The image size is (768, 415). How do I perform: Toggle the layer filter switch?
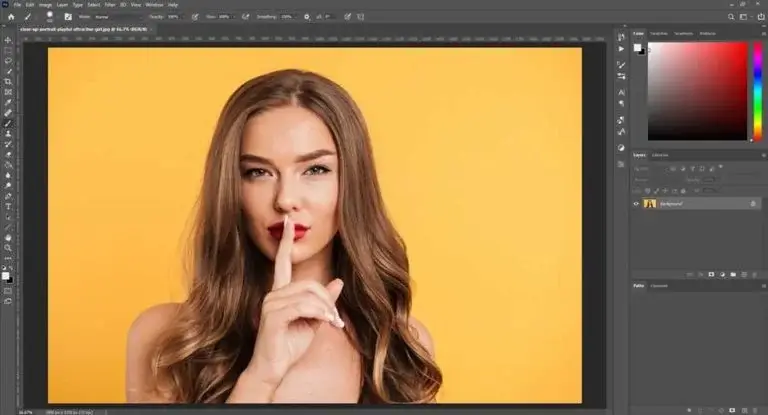coord(720,167)
